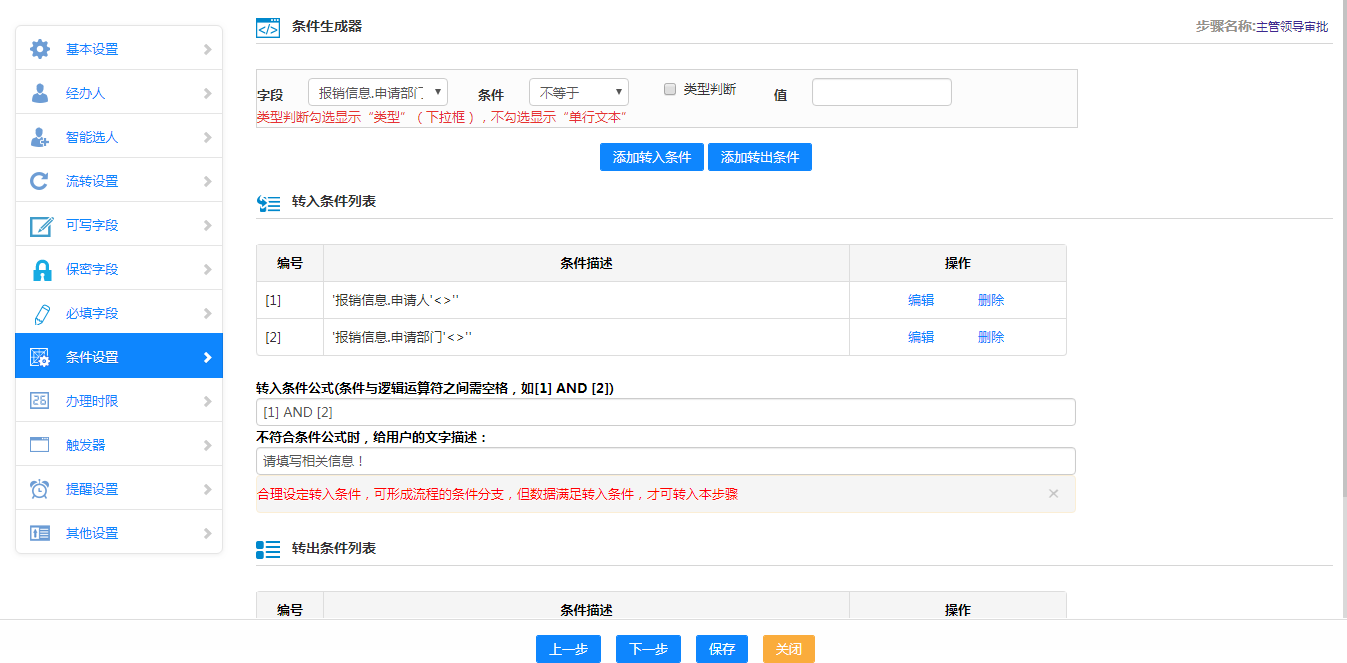The height and width of the screenshot is (663, 1347).
Task: Click the refresh icon beside 流转设置
Action: point(40,181)
